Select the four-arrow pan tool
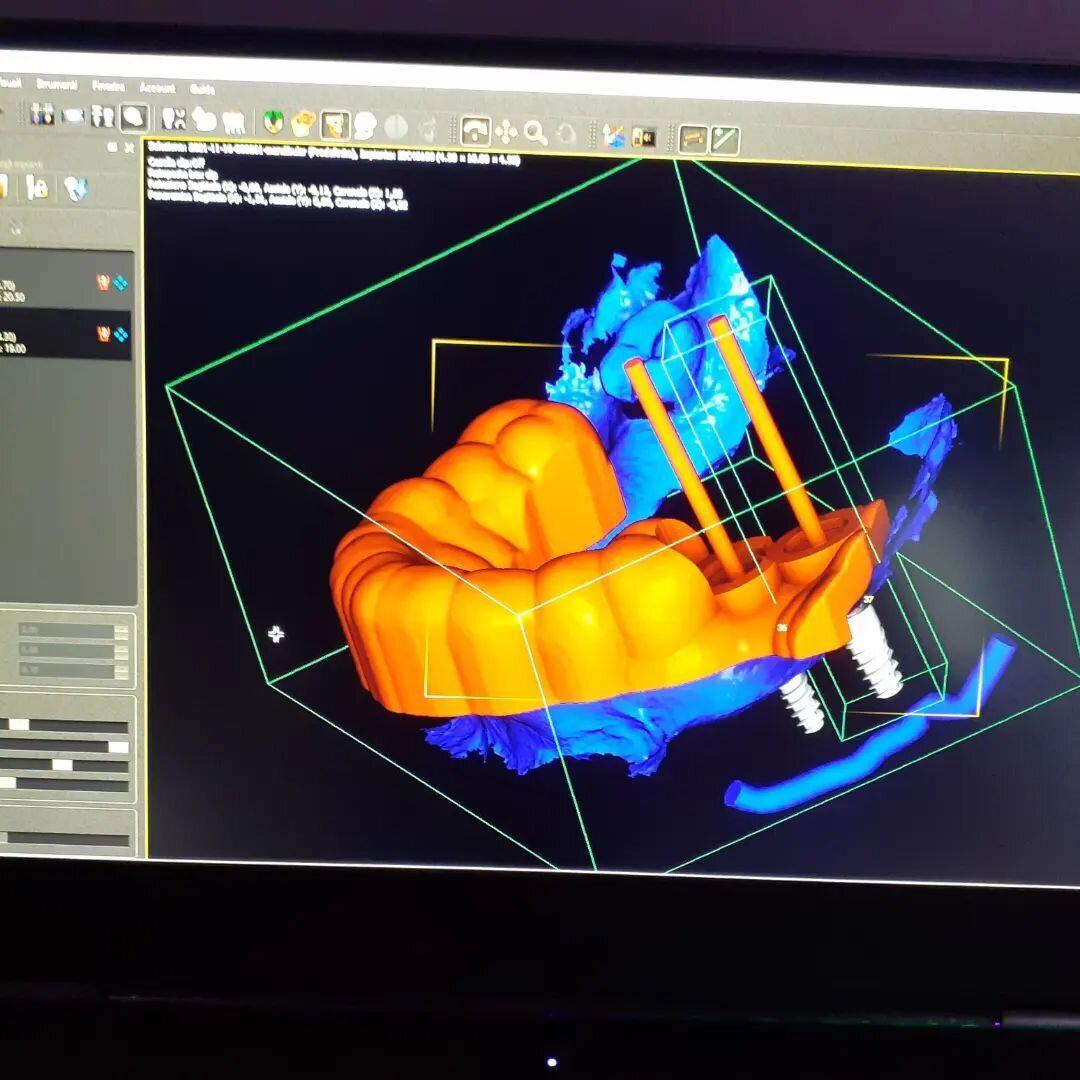The height and width of the screenshot is (1080, 1080). pyautogui.click(x=506, y=131)
